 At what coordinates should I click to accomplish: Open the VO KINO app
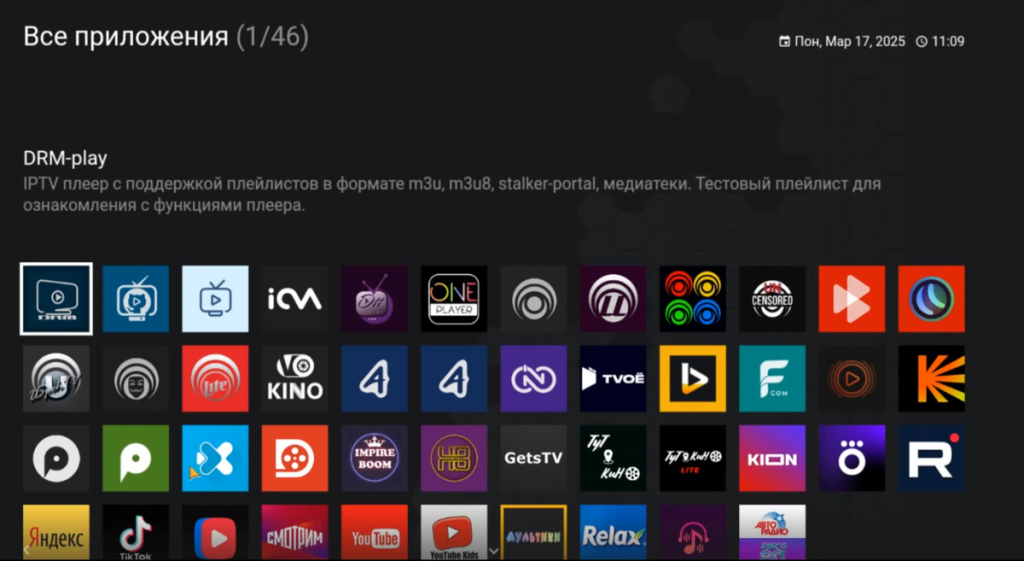click(x=295, y=379)
